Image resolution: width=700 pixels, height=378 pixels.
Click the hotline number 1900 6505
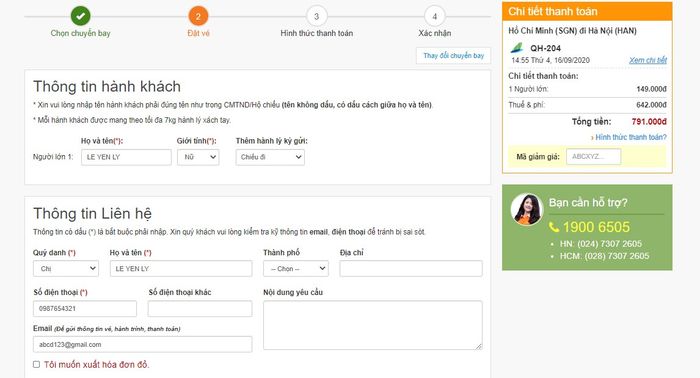tap(596, 227)
